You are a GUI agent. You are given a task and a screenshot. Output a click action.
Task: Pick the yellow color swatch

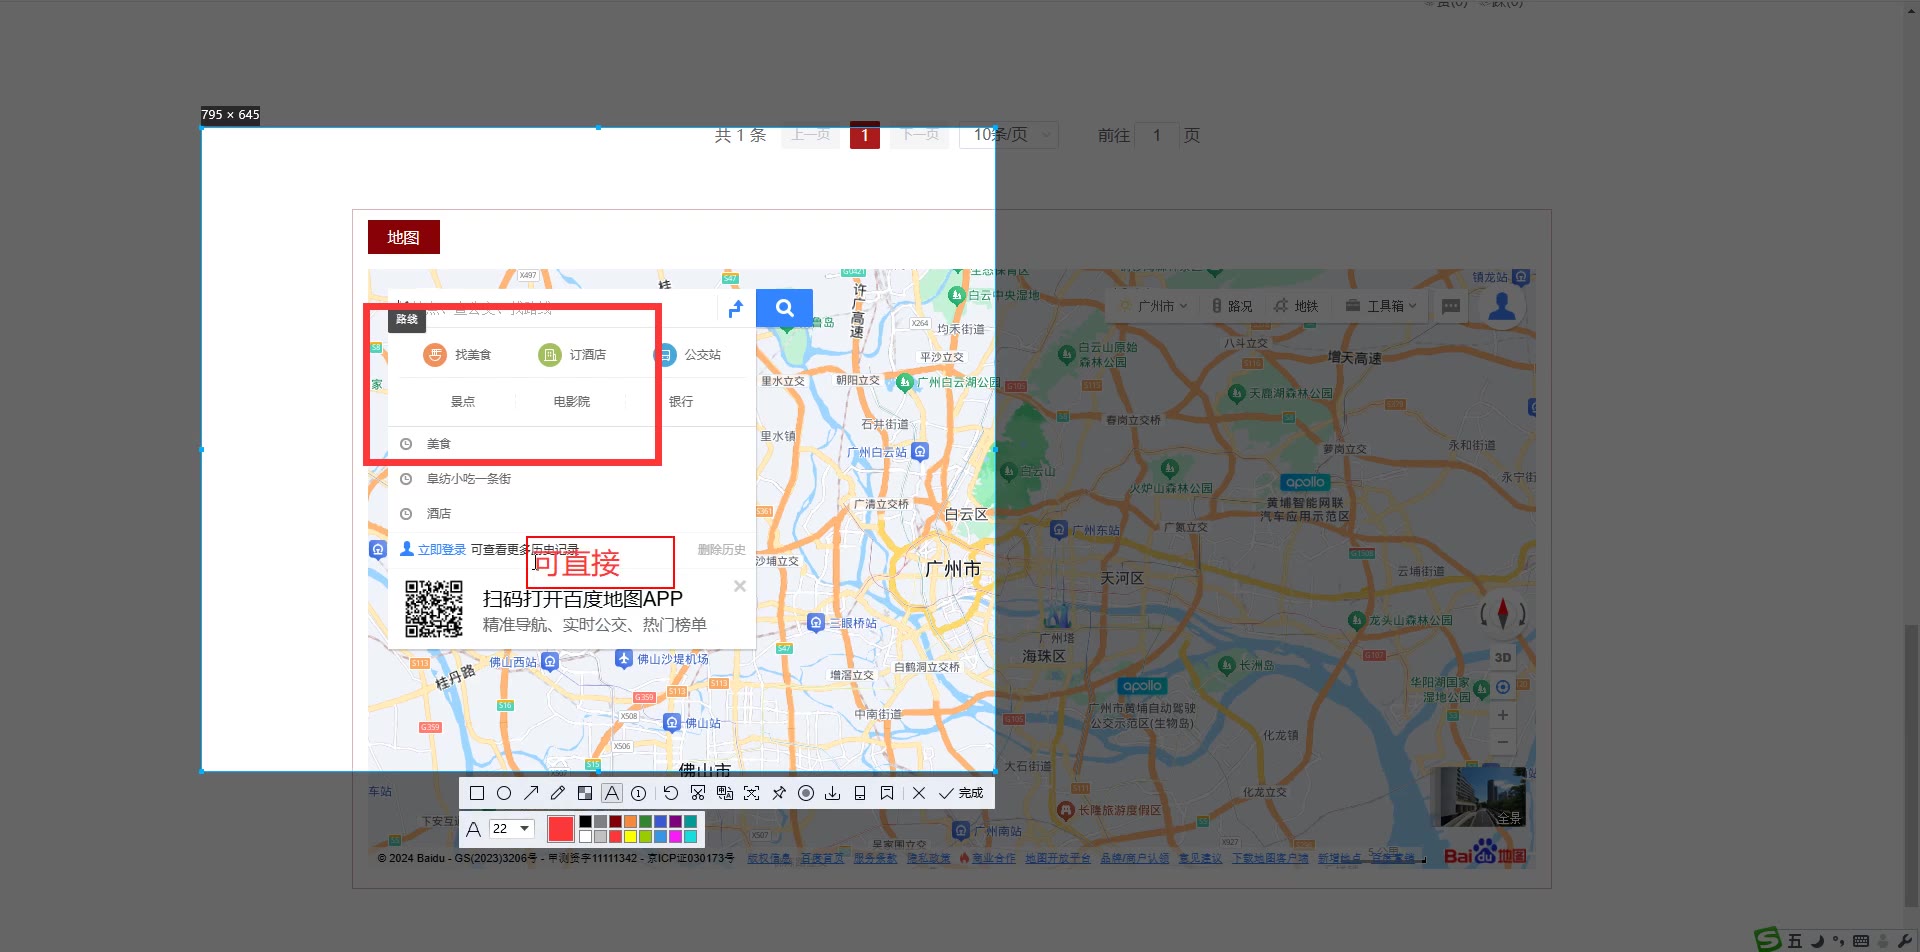point(630,836)
